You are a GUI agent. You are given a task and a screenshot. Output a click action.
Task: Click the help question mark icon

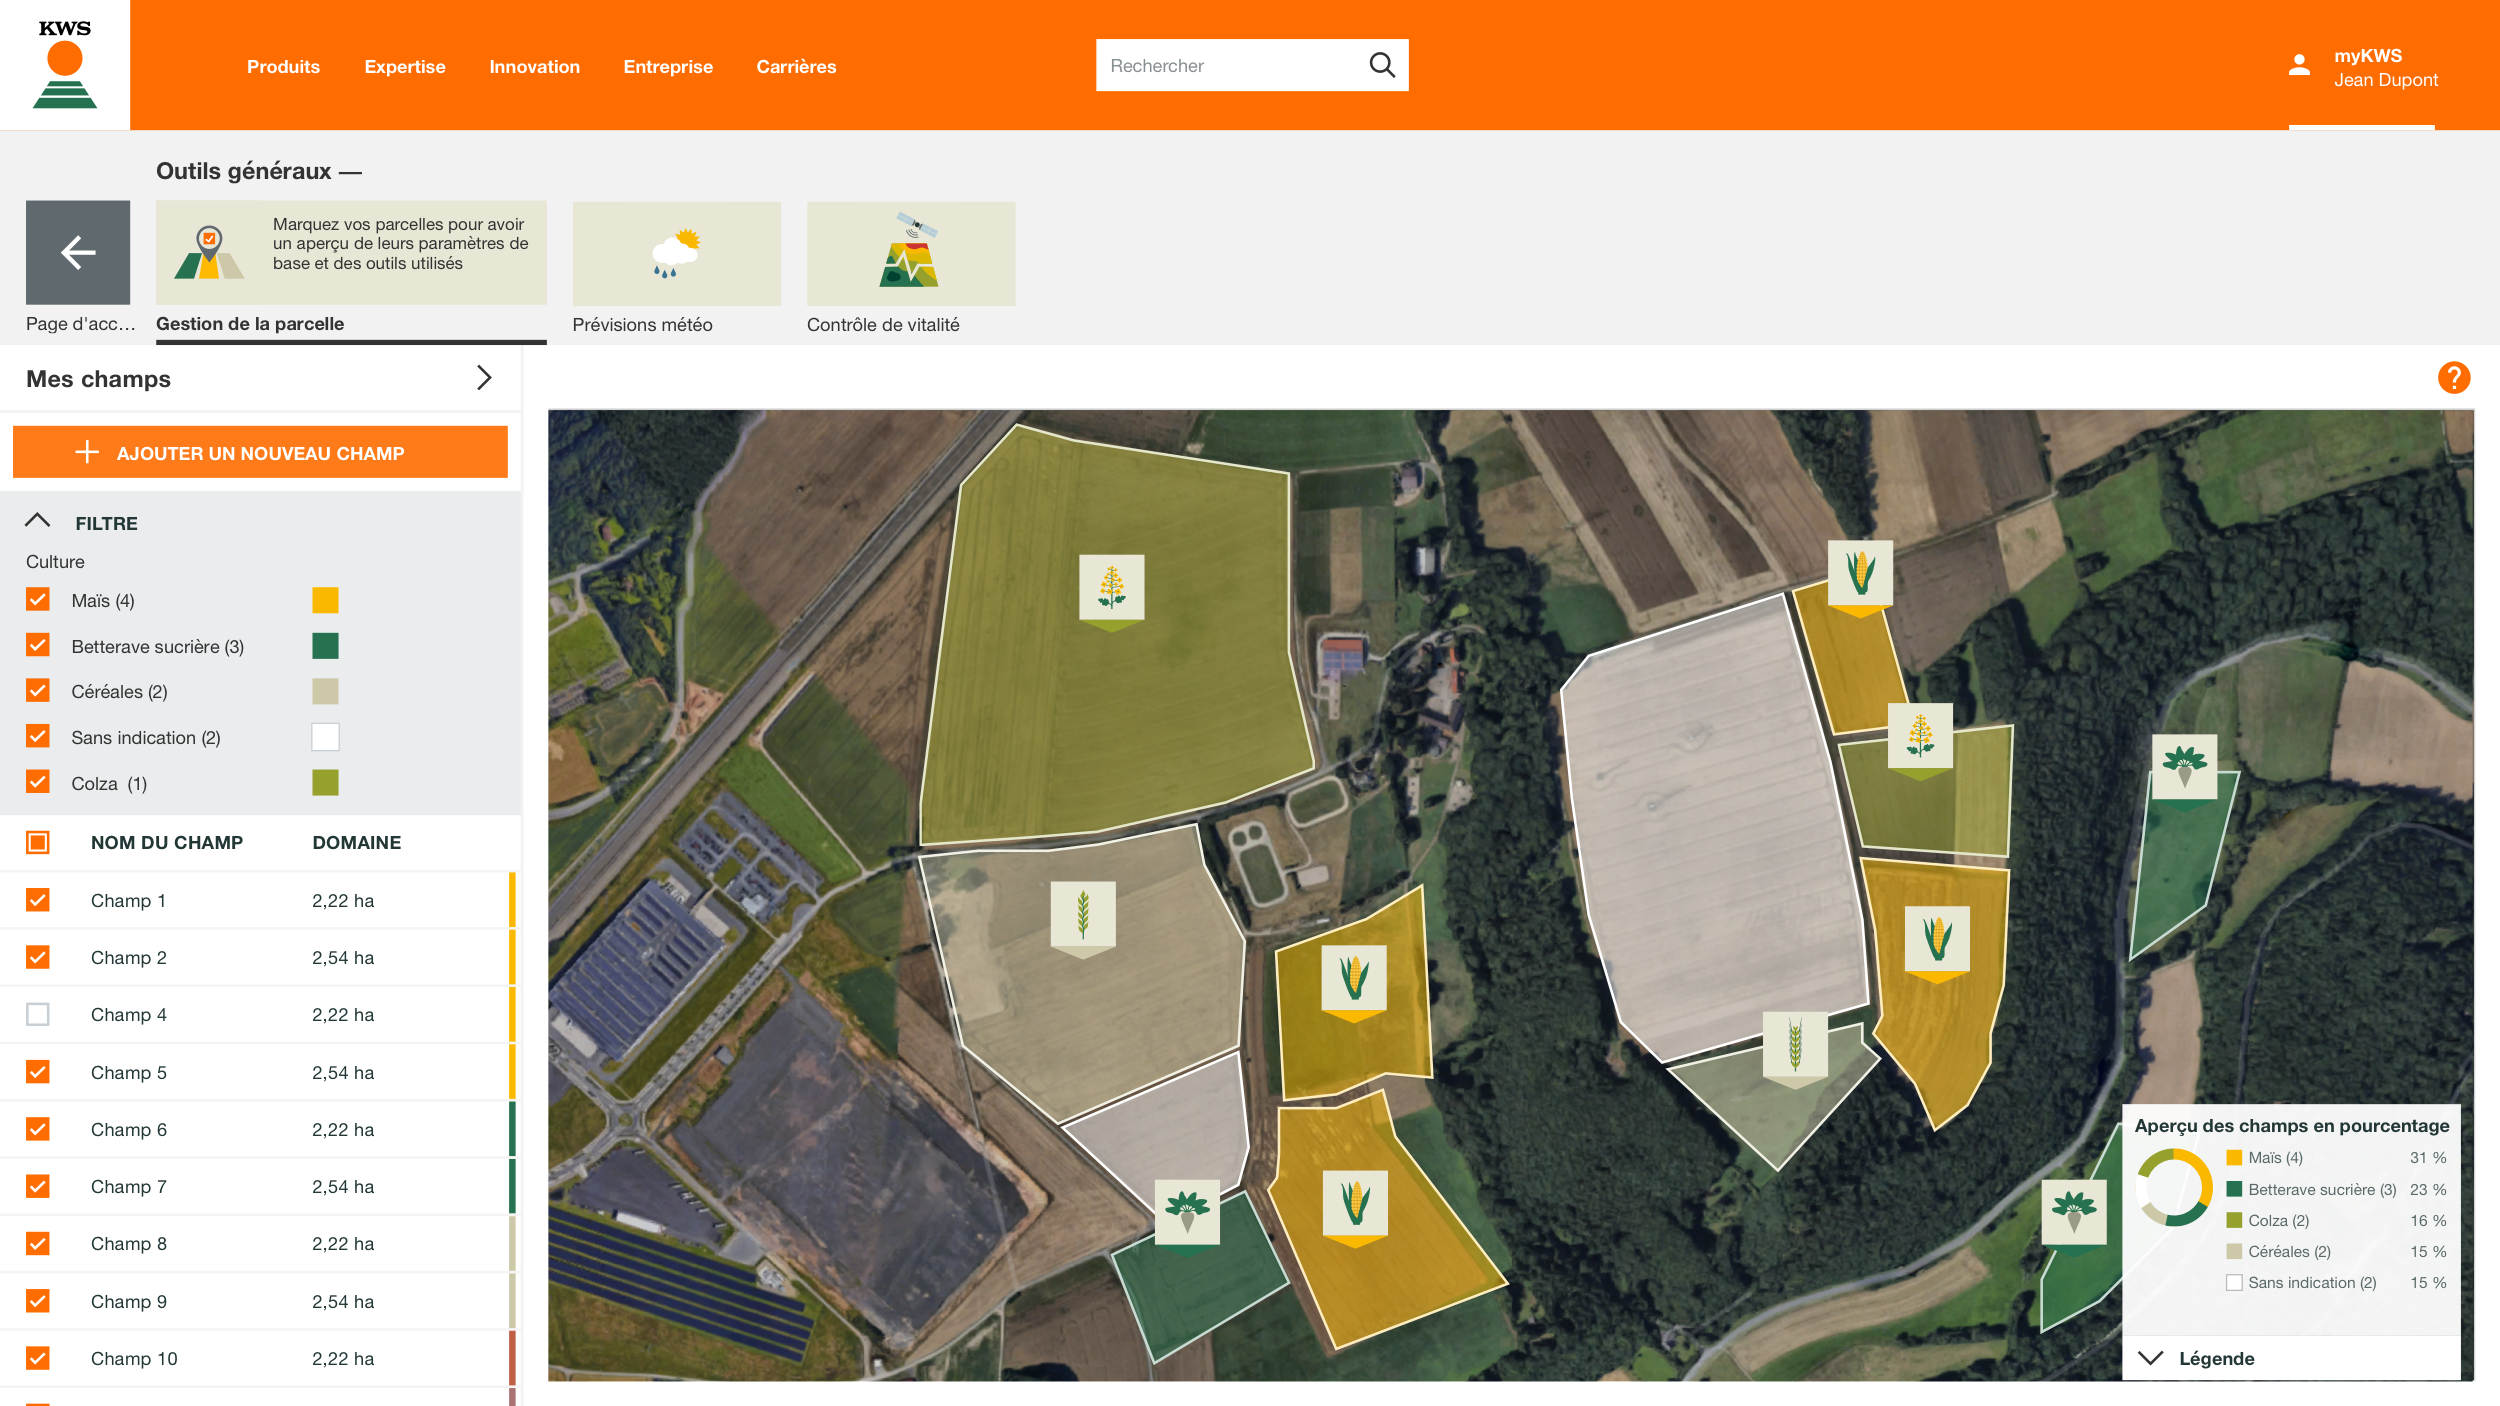tap(2455, 378)
